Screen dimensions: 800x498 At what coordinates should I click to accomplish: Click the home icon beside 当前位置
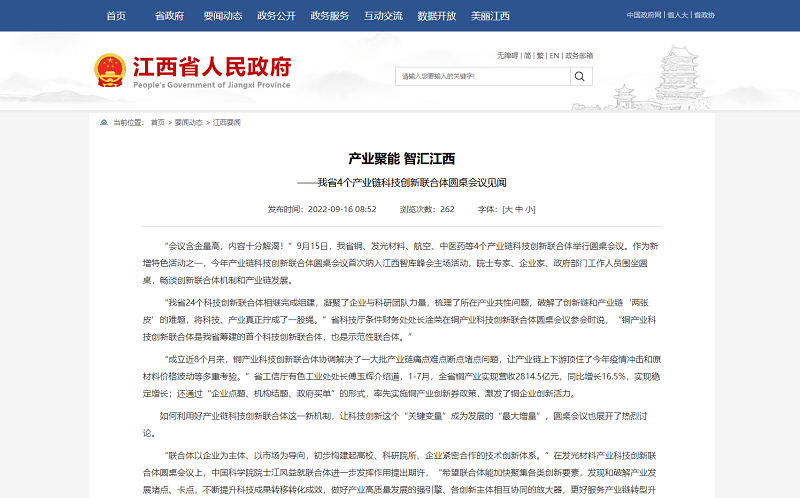(103, 122)
